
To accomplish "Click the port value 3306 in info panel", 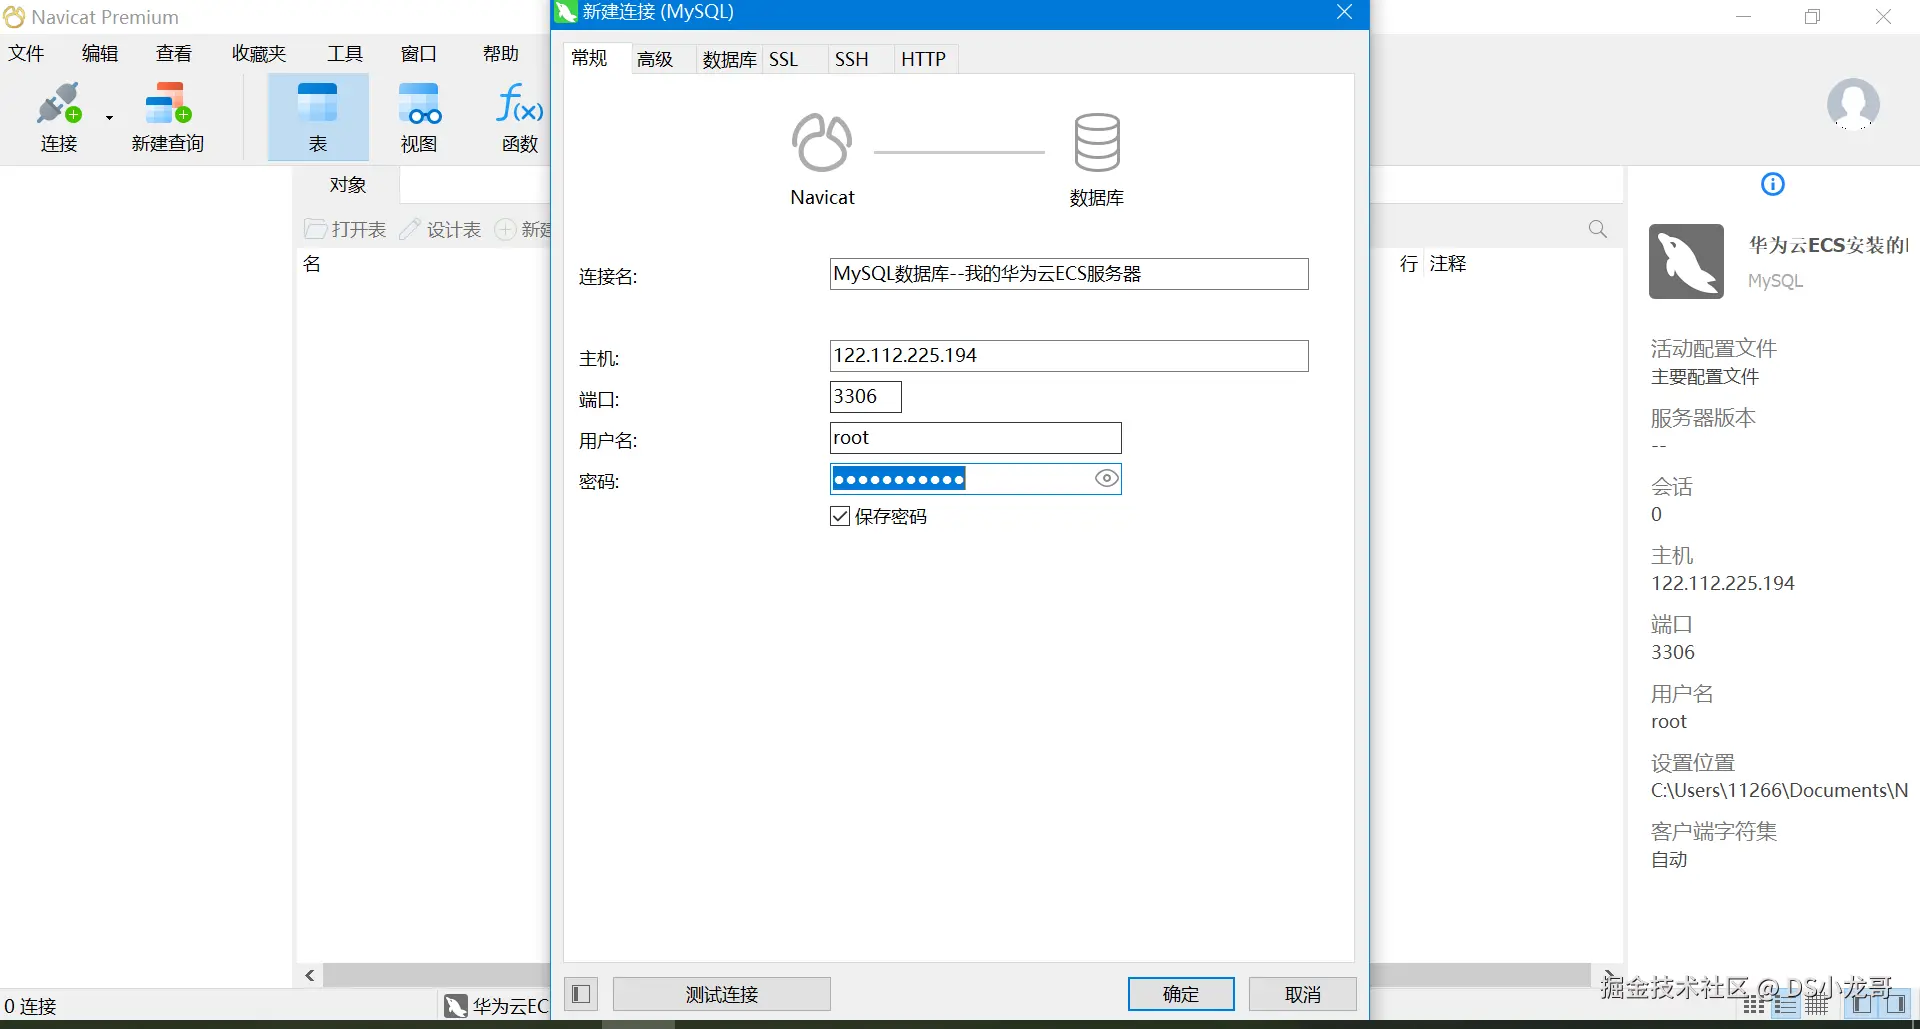I will (1673, 652).
